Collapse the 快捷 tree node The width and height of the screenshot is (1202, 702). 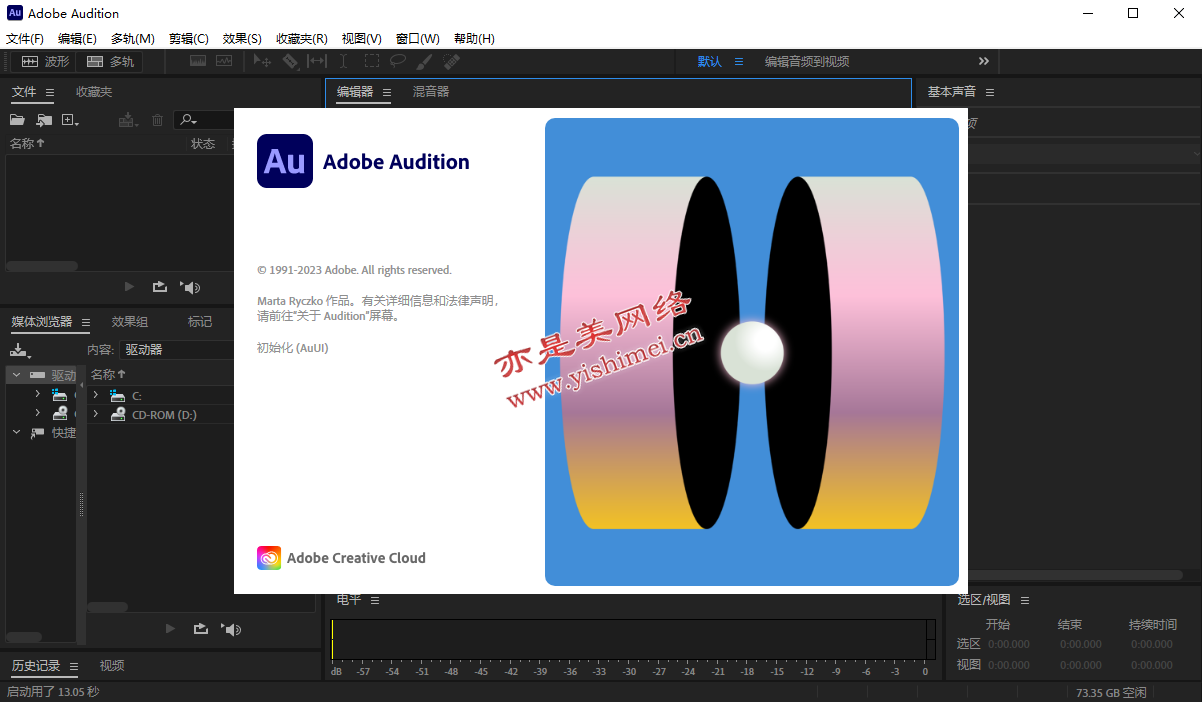pyautogui.click(x=16, y=433)
